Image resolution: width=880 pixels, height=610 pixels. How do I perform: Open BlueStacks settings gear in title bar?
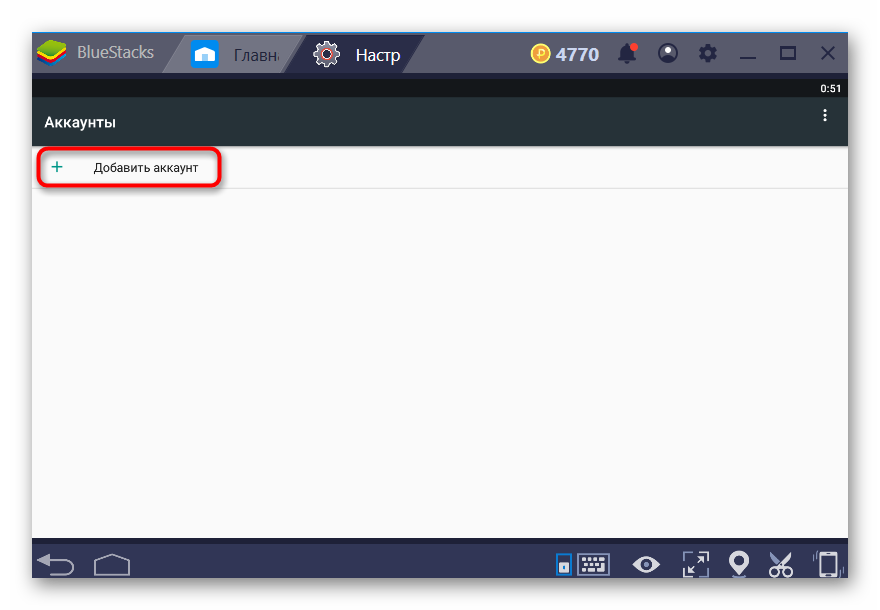click(x=708, y=53)
